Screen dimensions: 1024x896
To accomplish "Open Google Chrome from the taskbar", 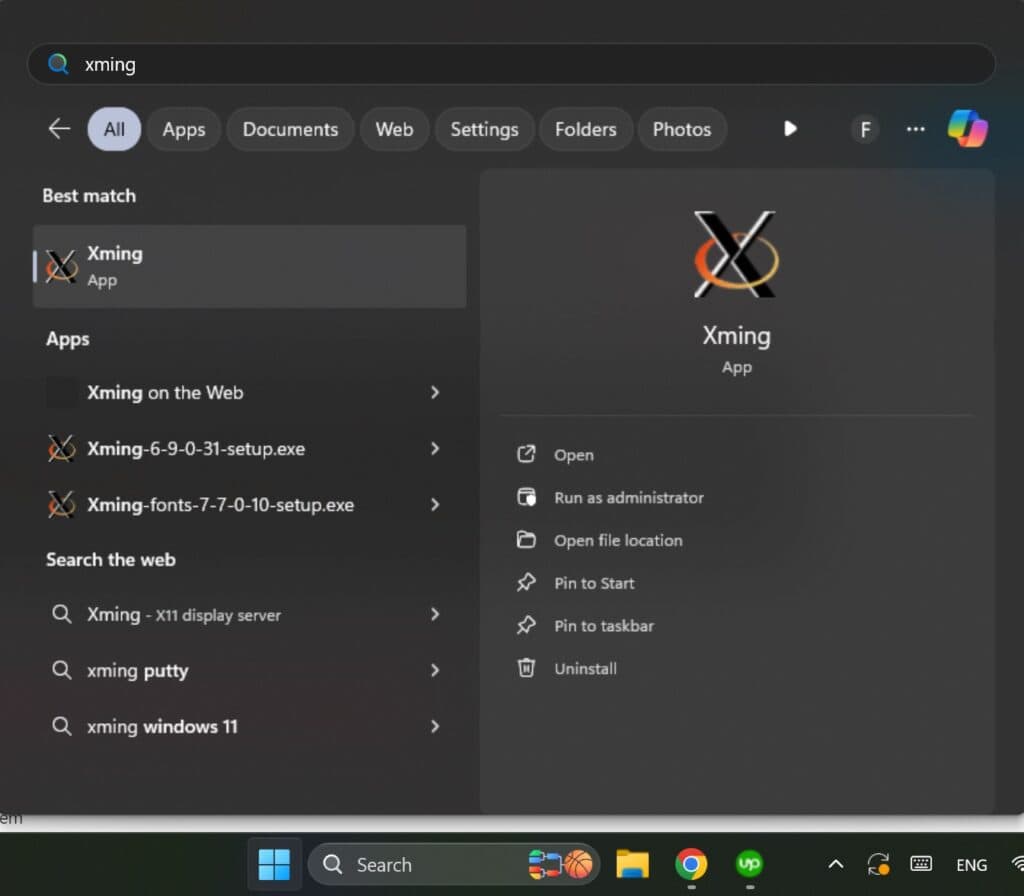I will click(x=690, y=864).
